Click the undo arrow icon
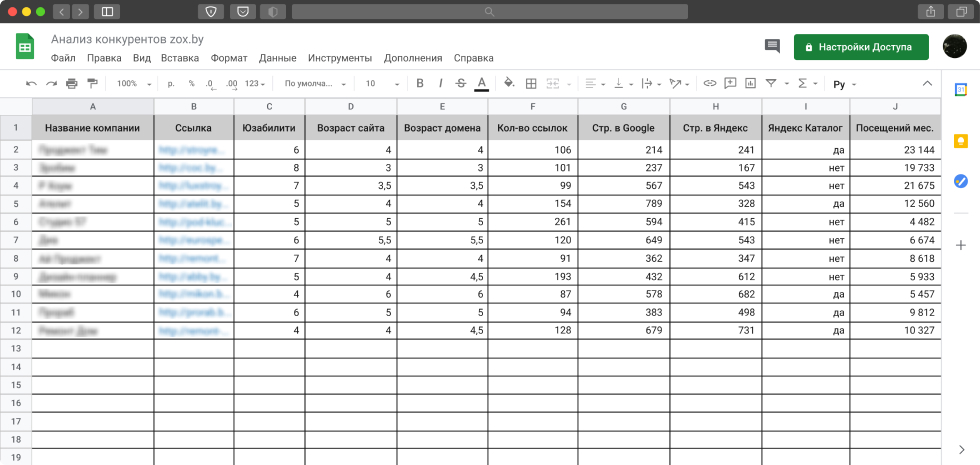This screenshot has width=980, height=465. (31, 84)
